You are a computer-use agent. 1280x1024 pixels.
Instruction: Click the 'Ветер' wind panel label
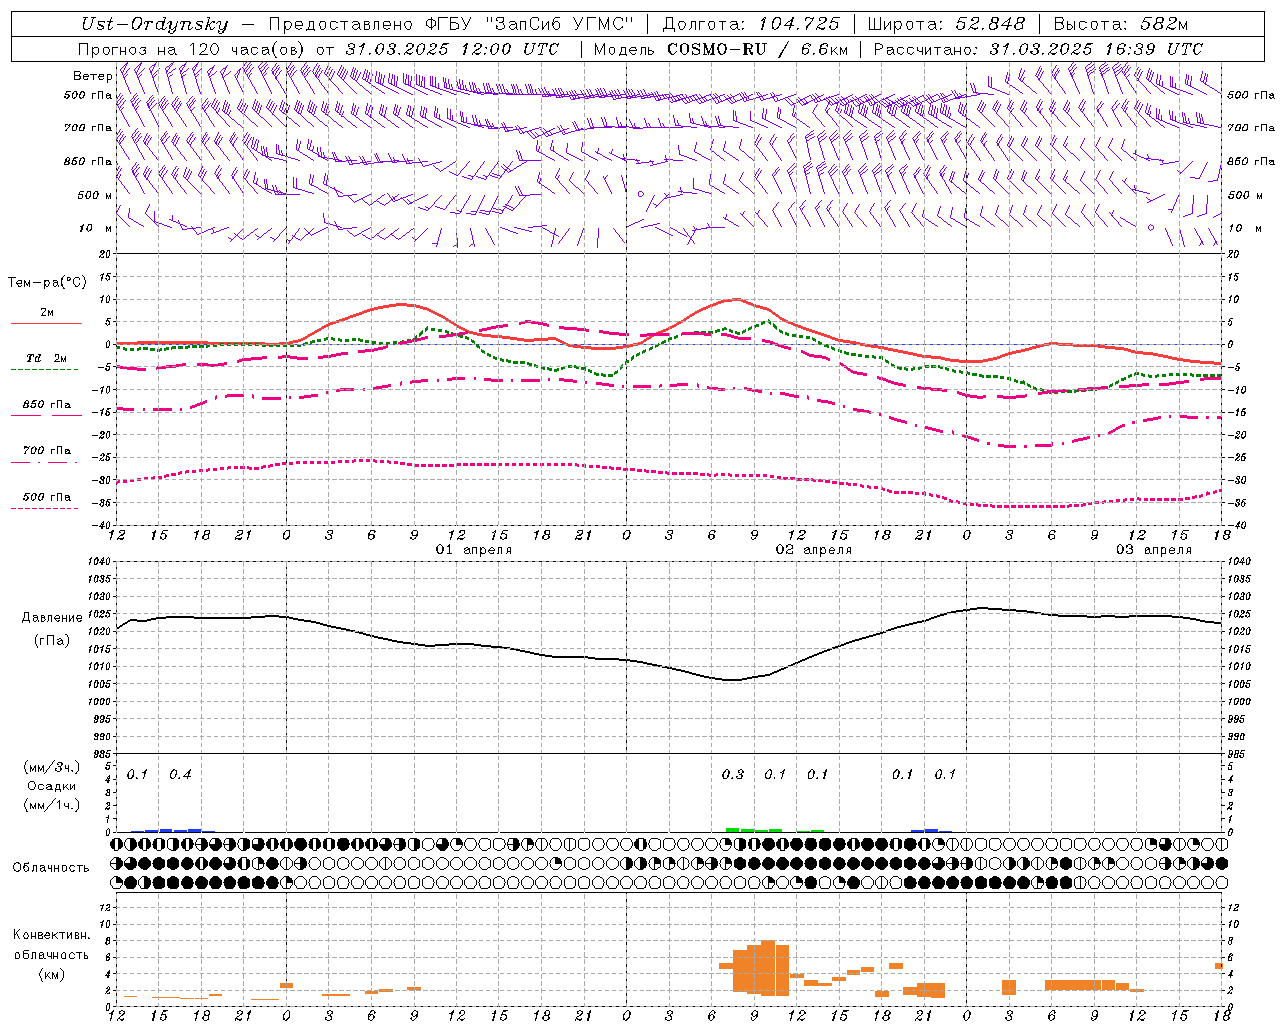(x=92, y=76)
